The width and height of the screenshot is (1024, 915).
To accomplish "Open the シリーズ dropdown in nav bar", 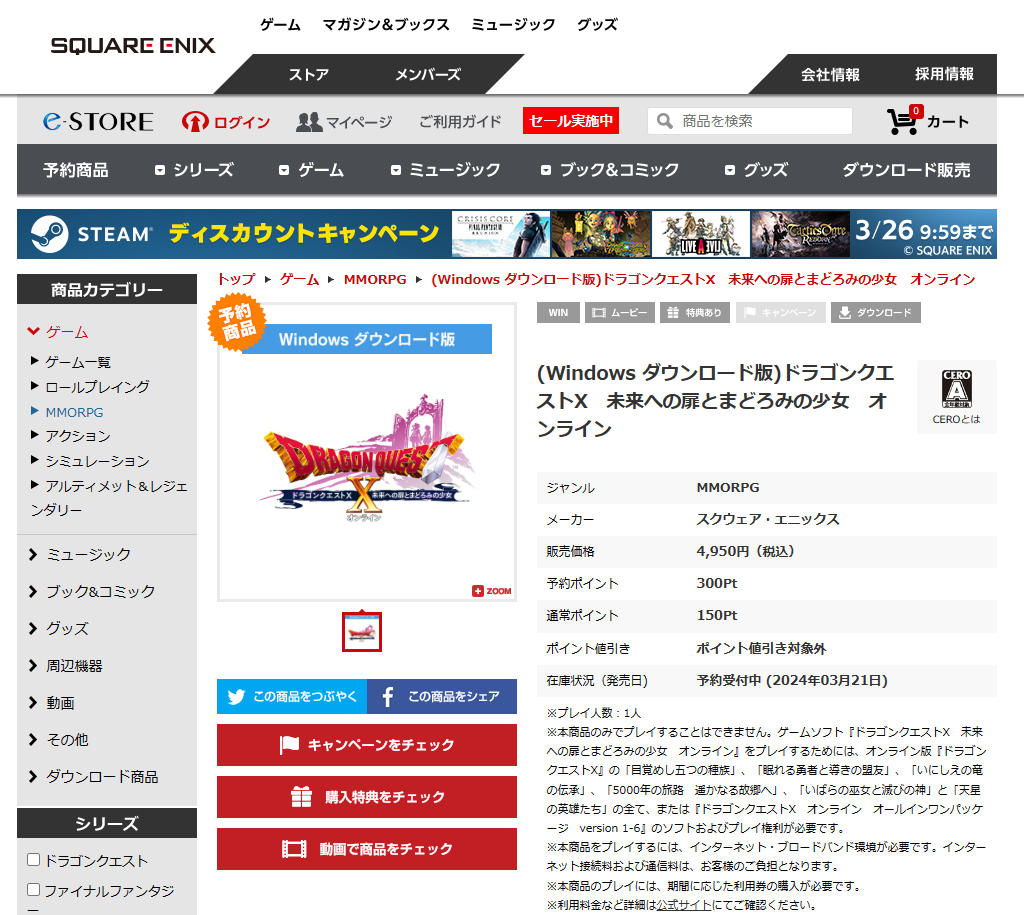I will [194, 170].
